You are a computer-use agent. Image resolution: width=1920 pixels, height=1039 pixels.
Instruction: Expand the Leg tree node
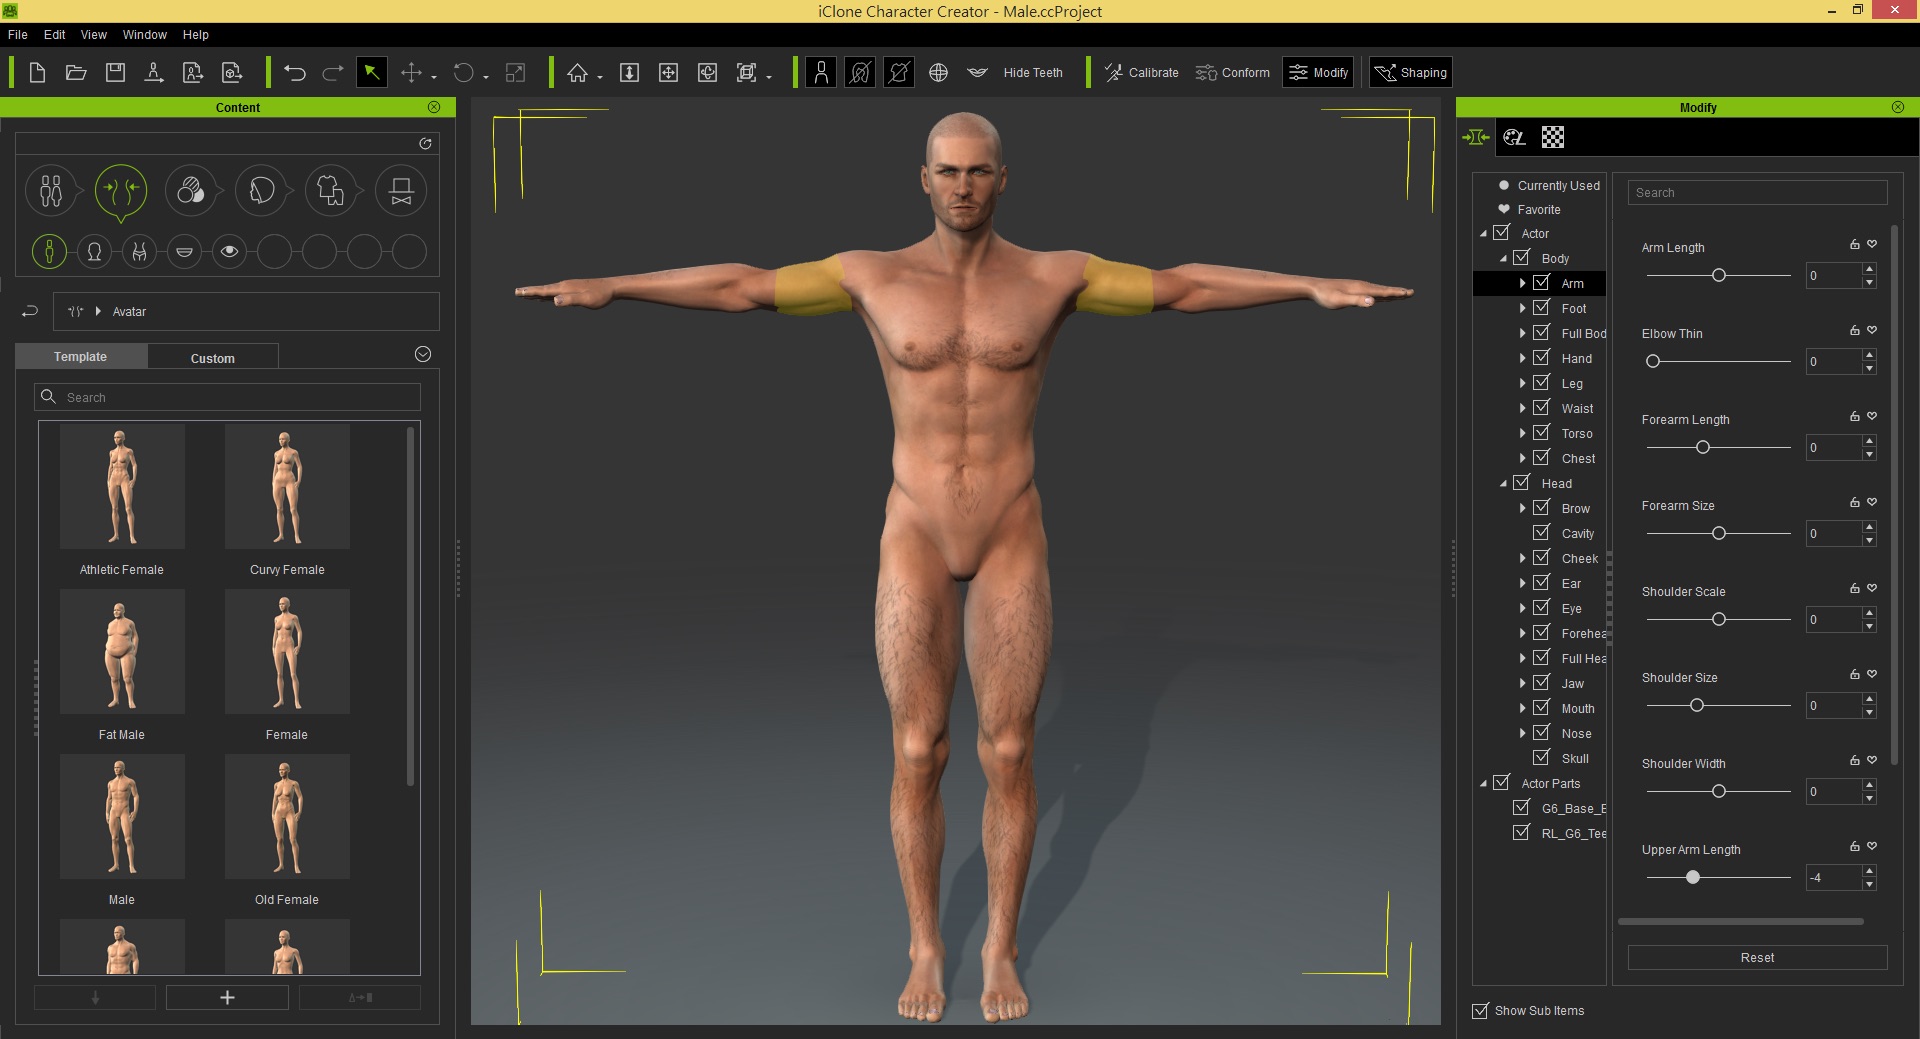[x=1522, y=383]
